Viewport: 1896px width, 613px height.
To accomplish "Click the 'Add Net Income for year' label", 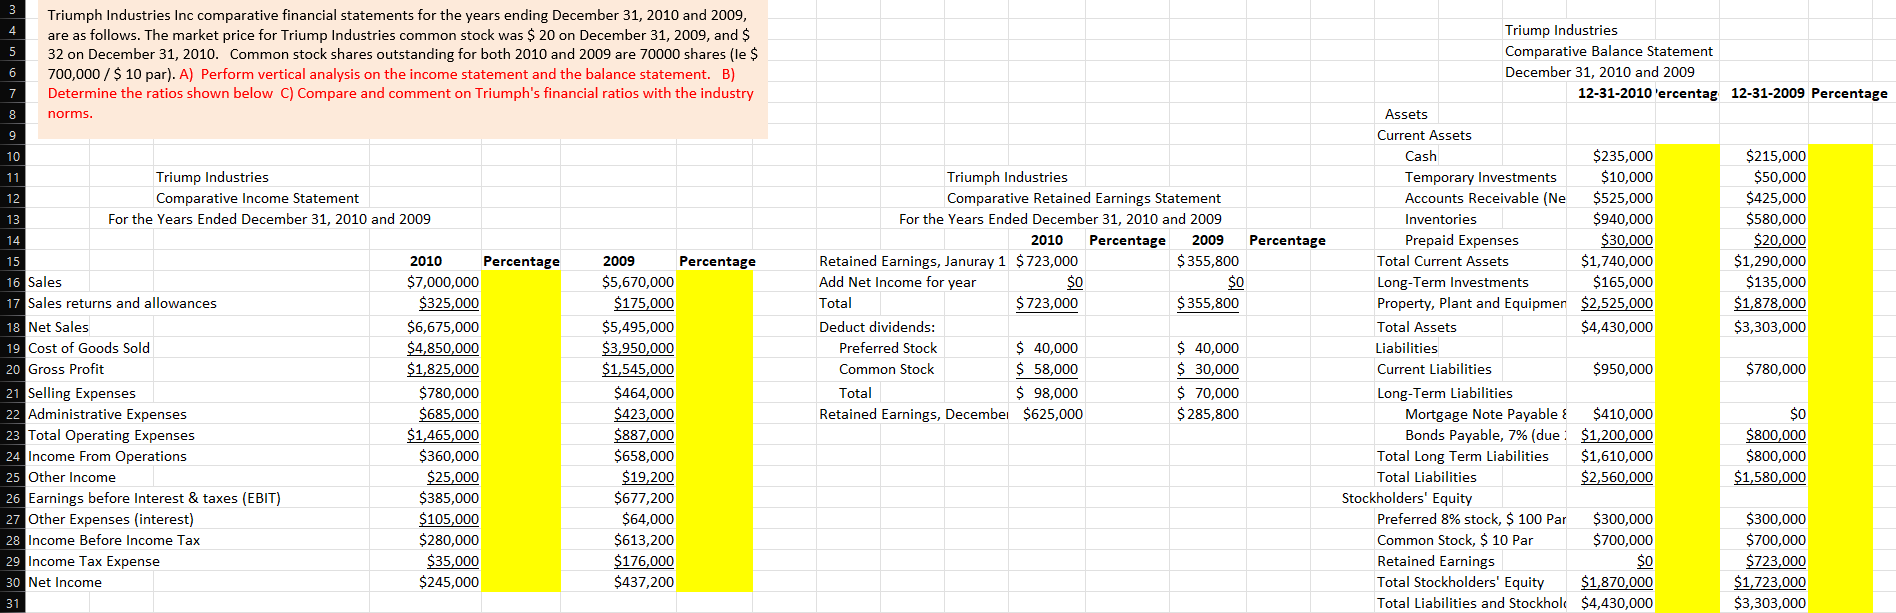I will tap(897, 282).
